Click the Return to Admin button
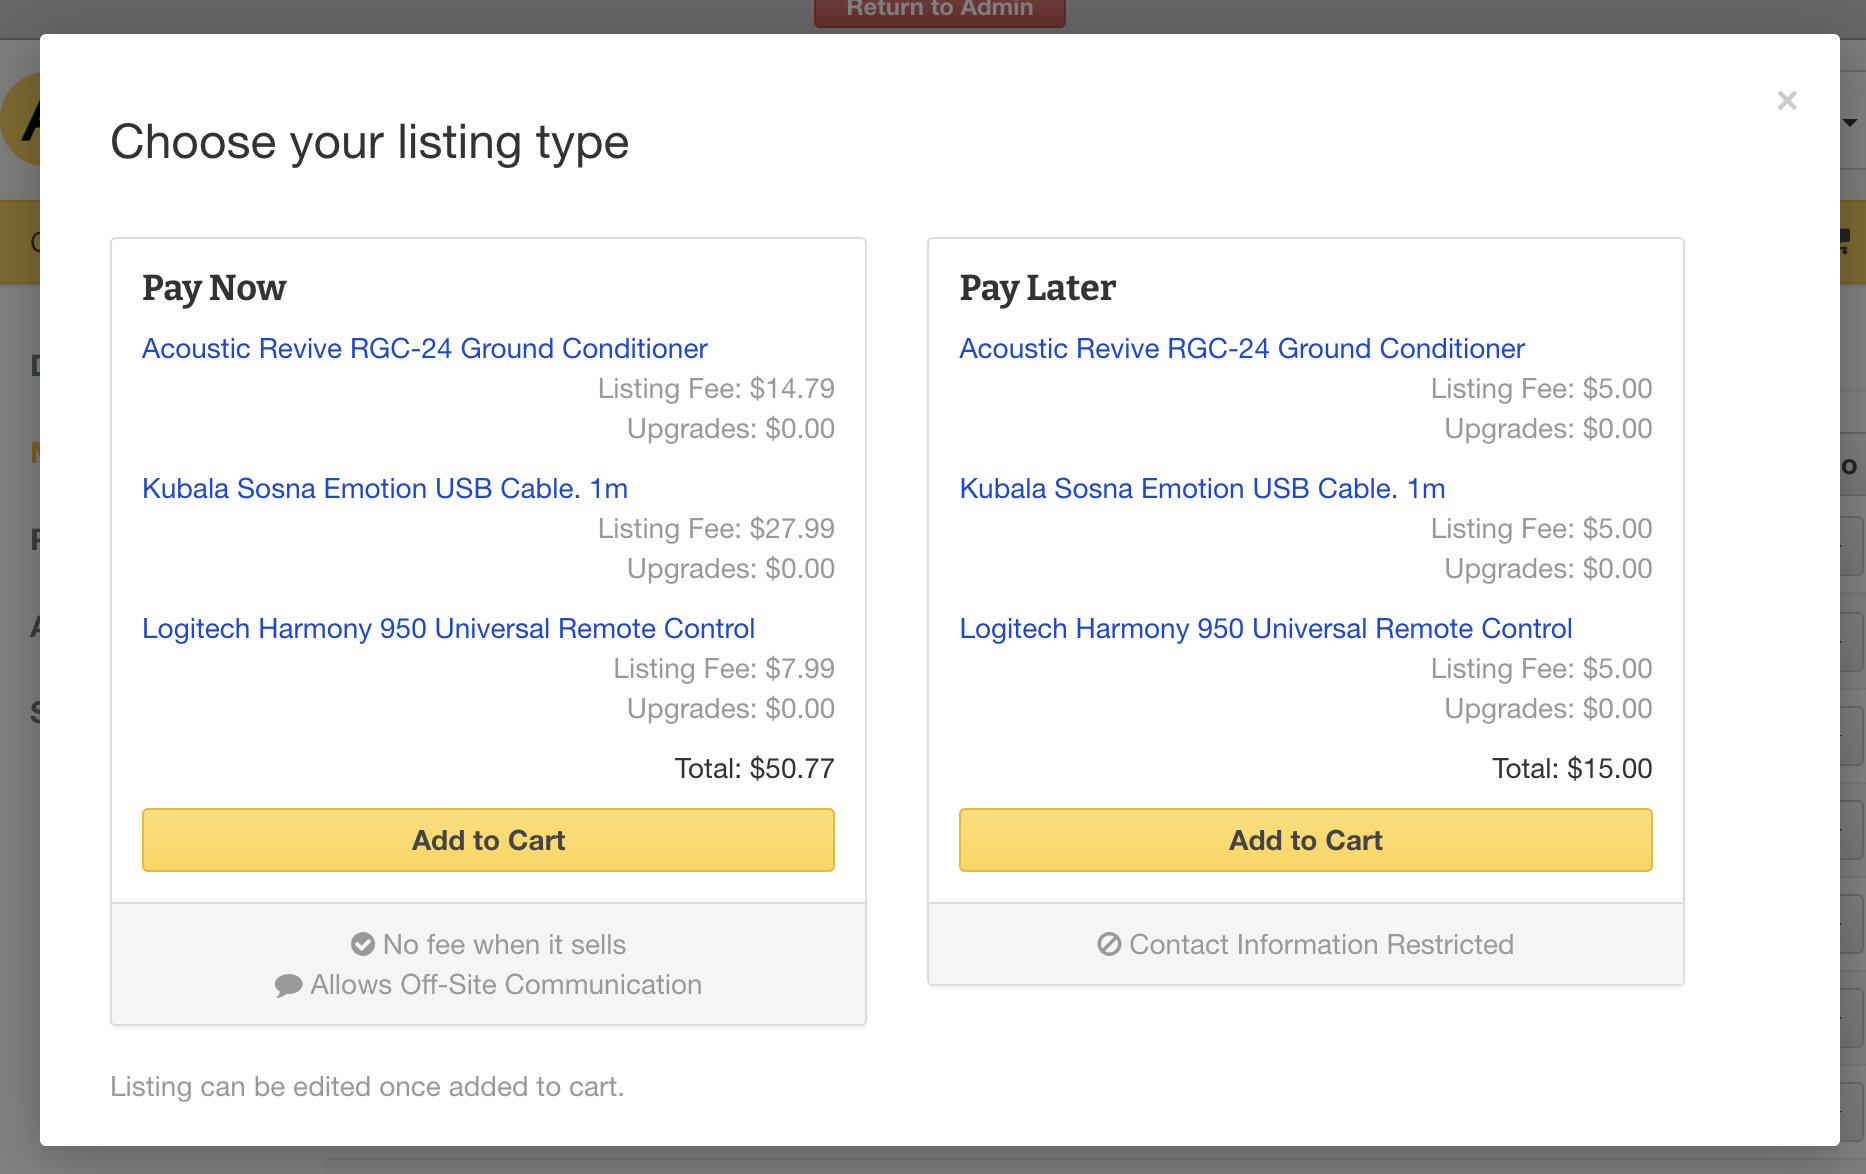The image size is (1866, 1174). [x=940, y=10]
